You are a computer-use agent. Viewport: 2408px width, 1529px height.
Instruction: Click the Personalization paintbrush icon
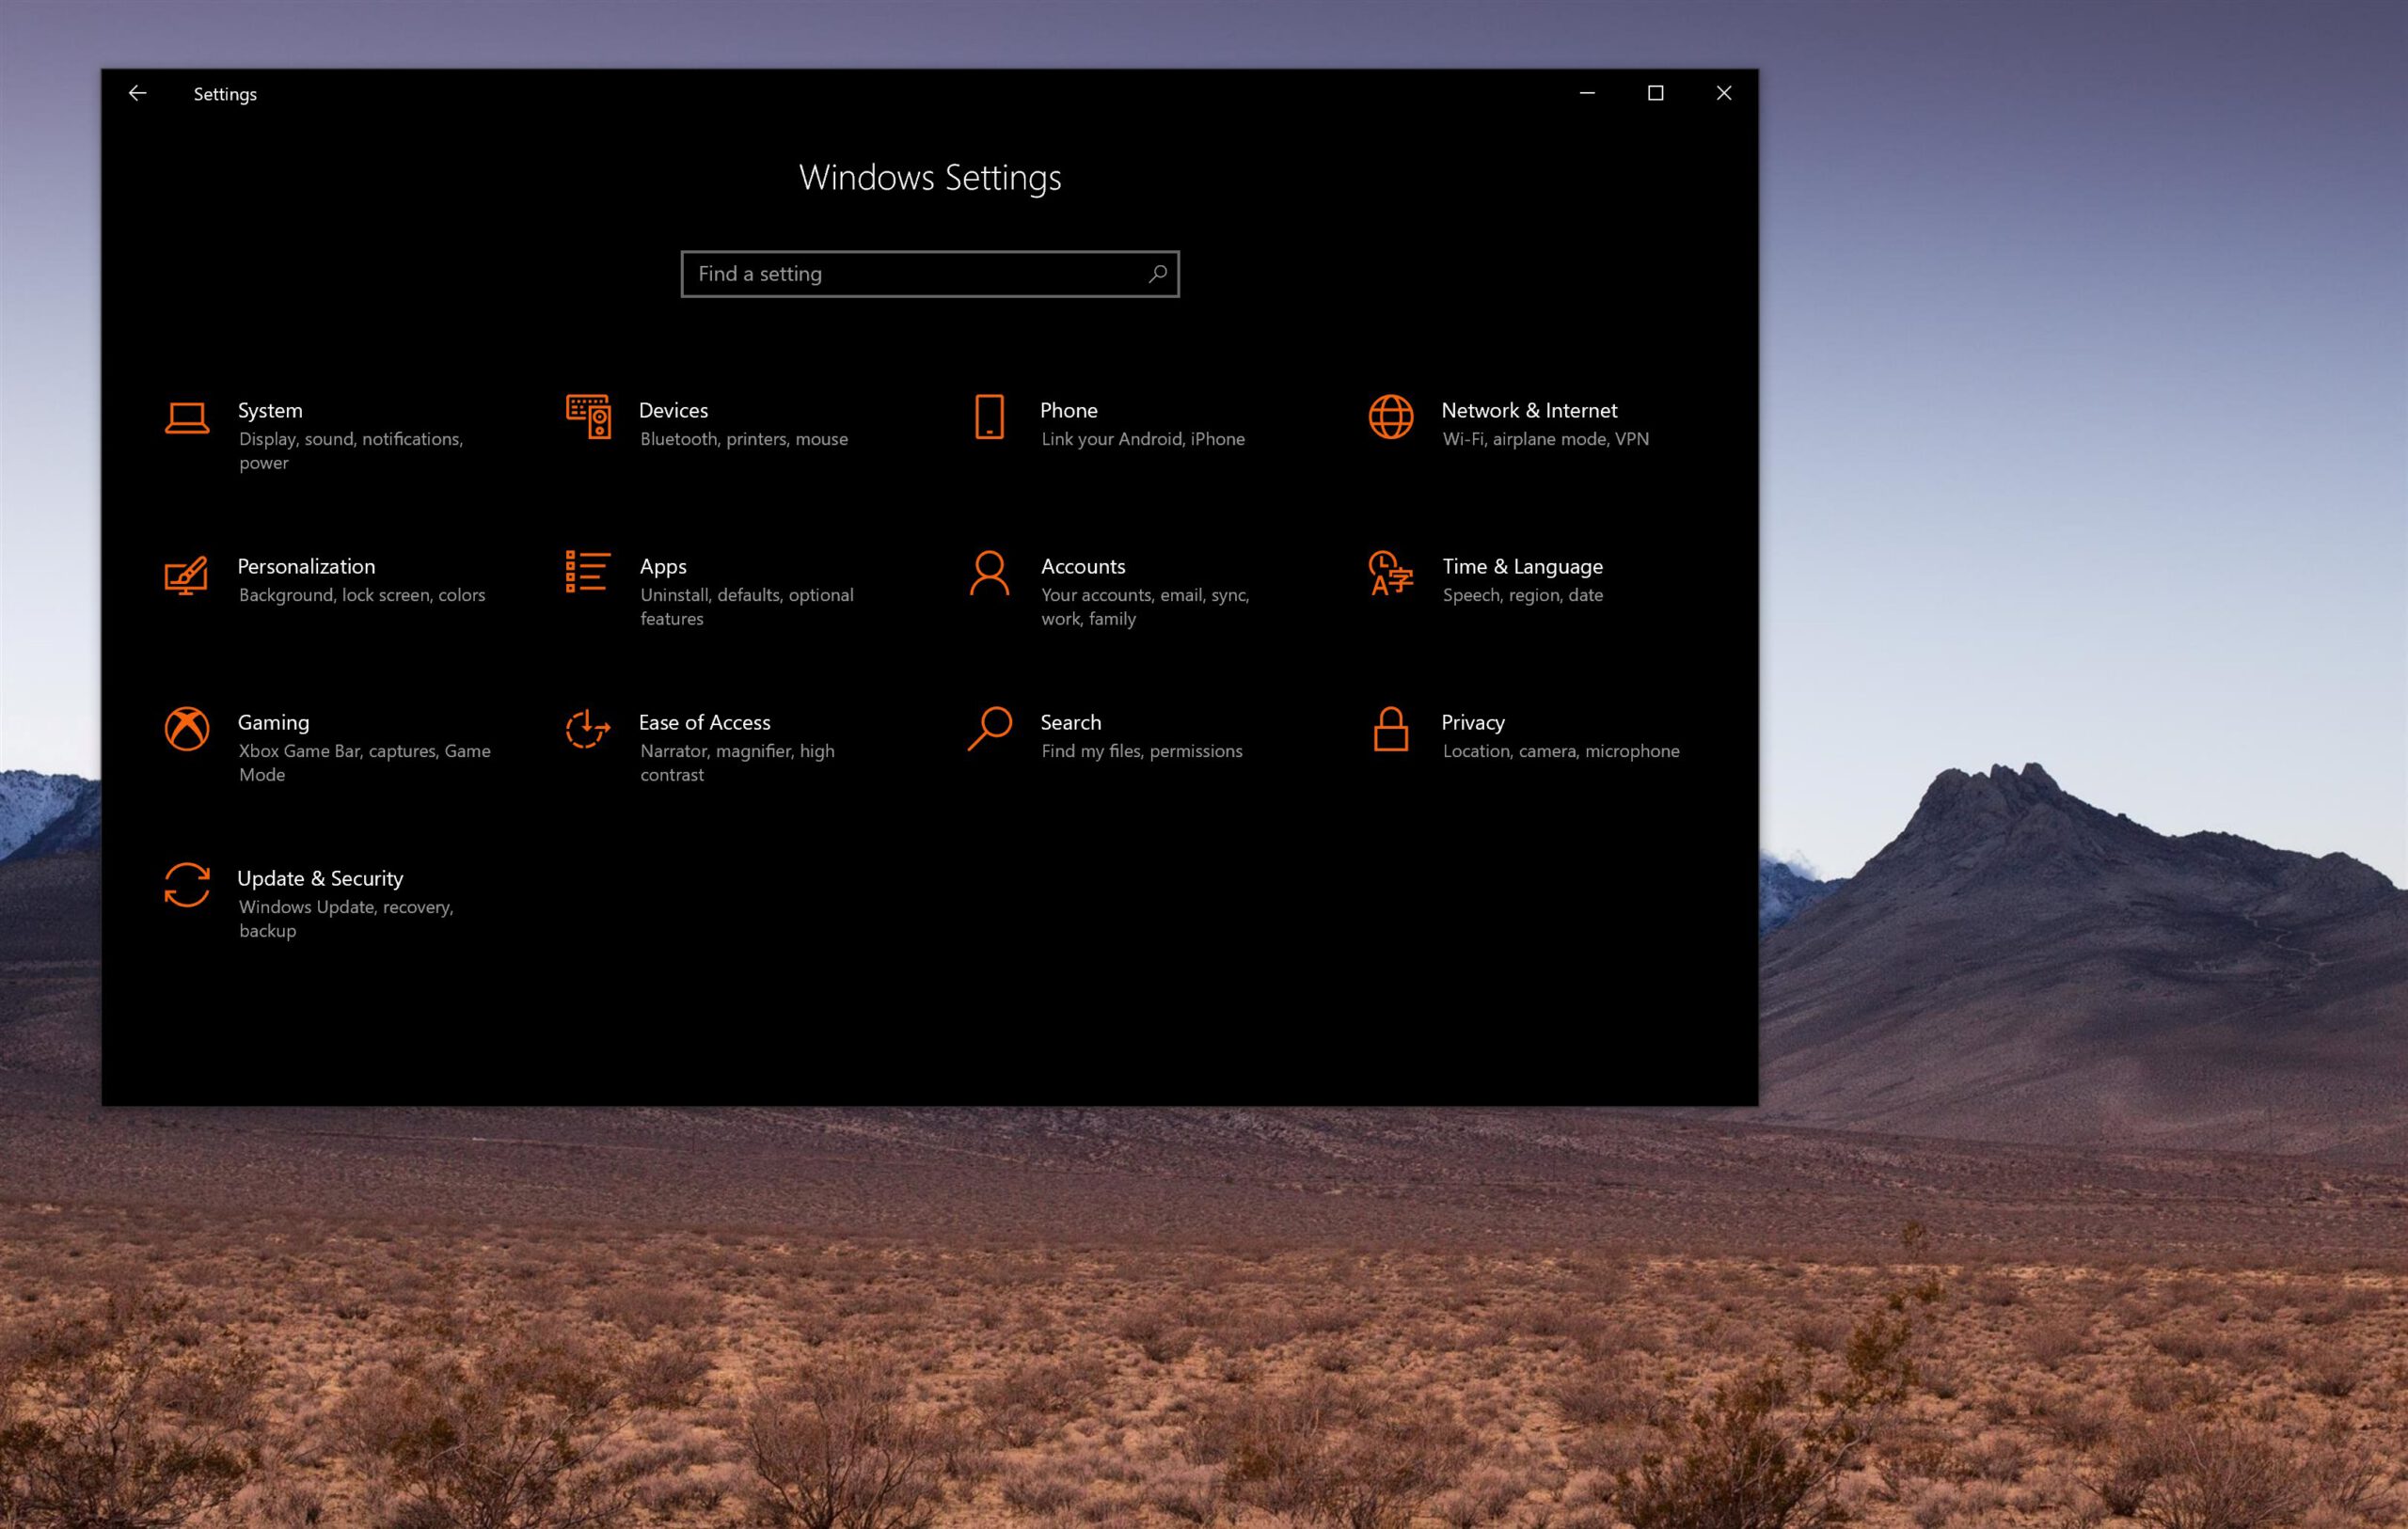[186, 575]
